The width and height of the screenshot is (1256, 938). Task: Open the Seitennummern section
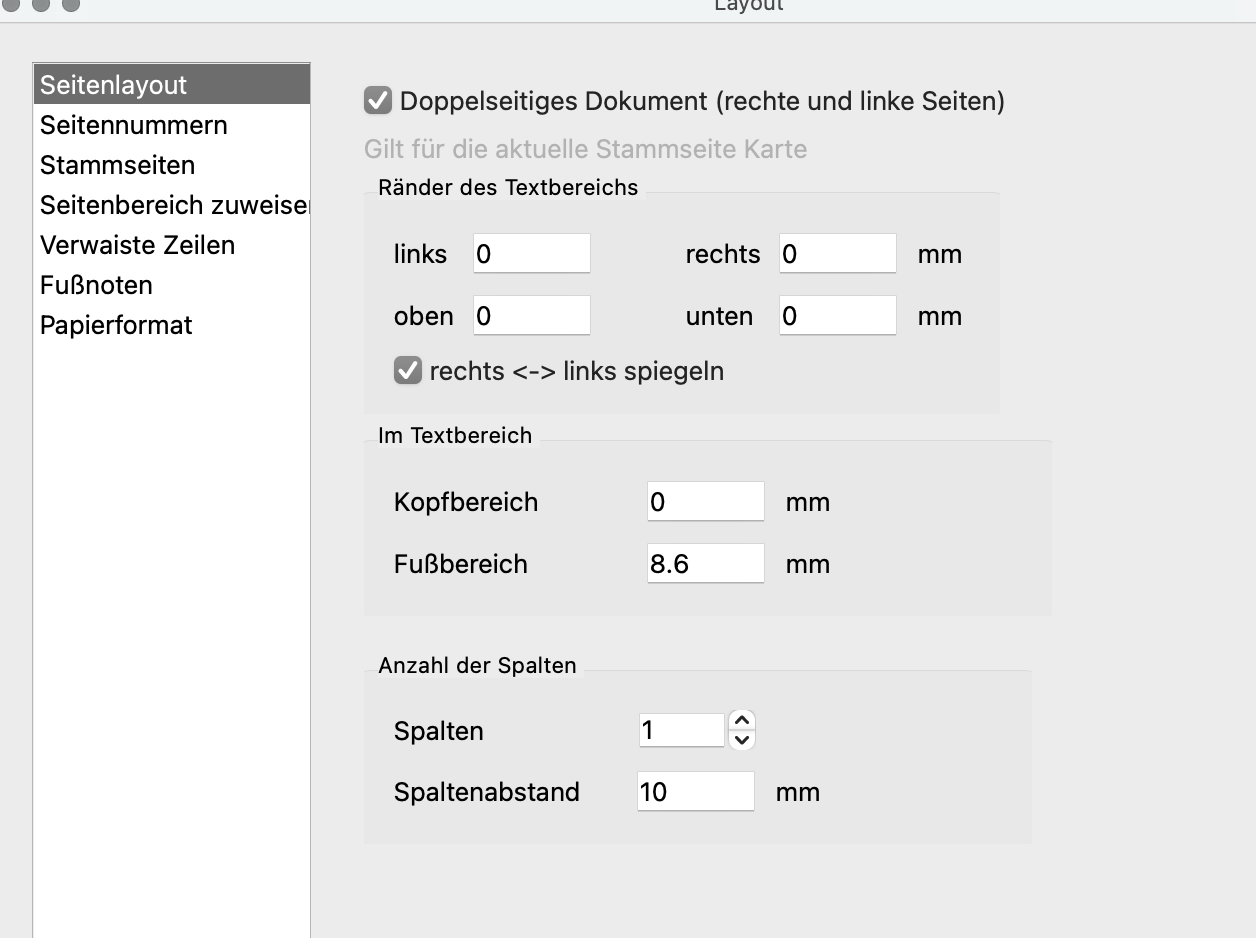pyautogui.click(x=134, y=125)
